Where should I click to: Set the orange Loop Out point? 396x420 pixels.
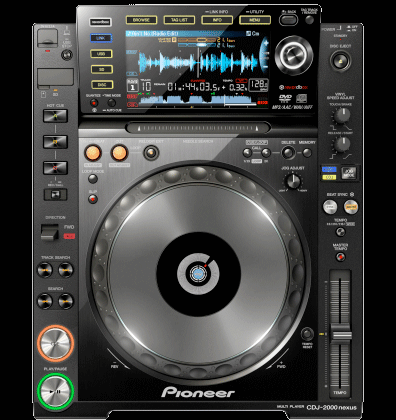tap(119, 153)
